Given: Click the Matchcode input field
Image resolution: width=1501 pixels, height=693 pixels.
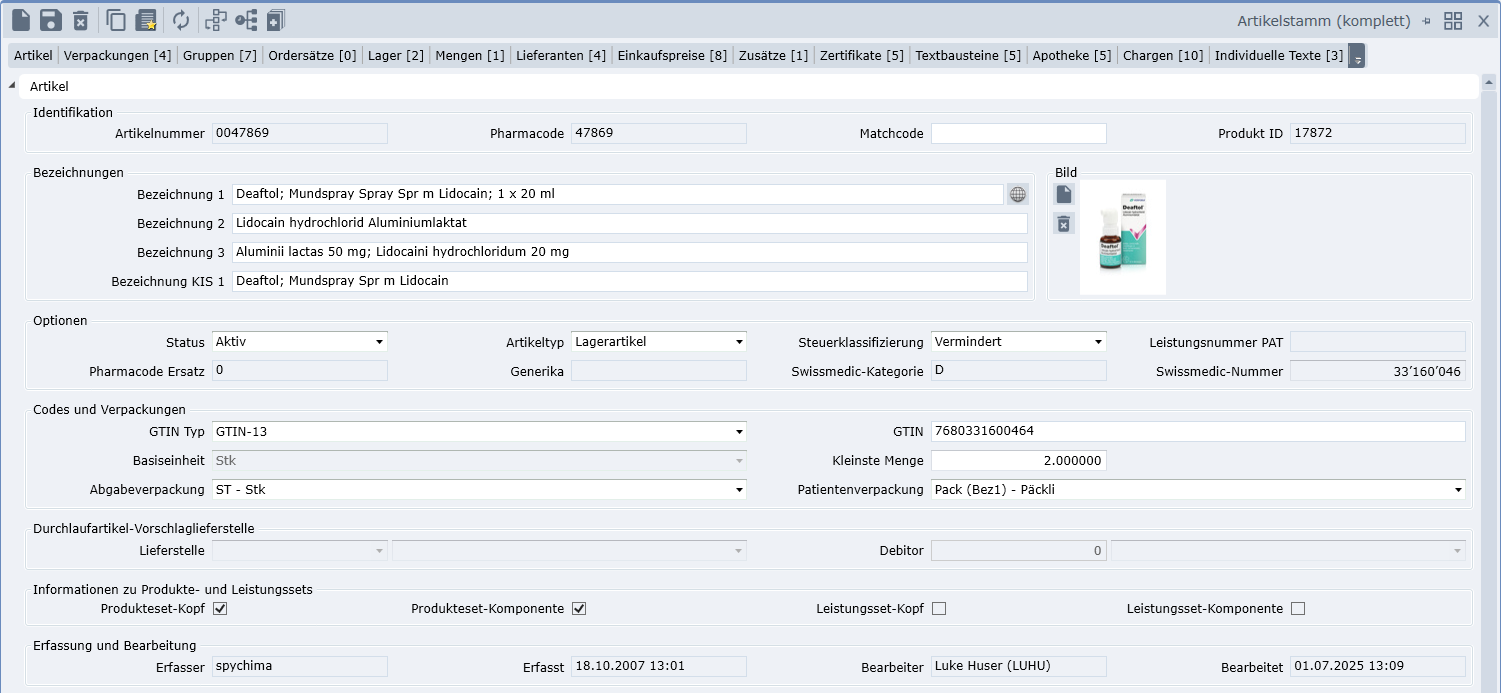Looking at the screenshot, I should (x=1018, y=134).
